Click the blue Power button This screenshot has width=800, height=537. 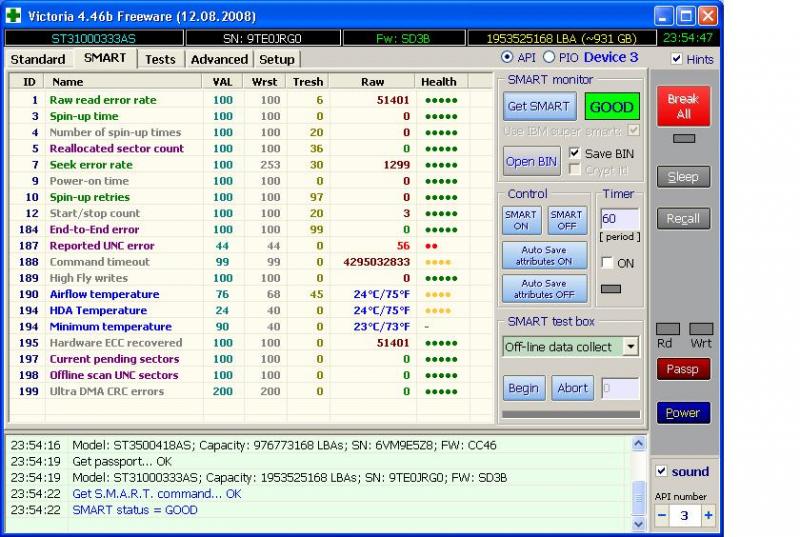click(x=683, y=413)
